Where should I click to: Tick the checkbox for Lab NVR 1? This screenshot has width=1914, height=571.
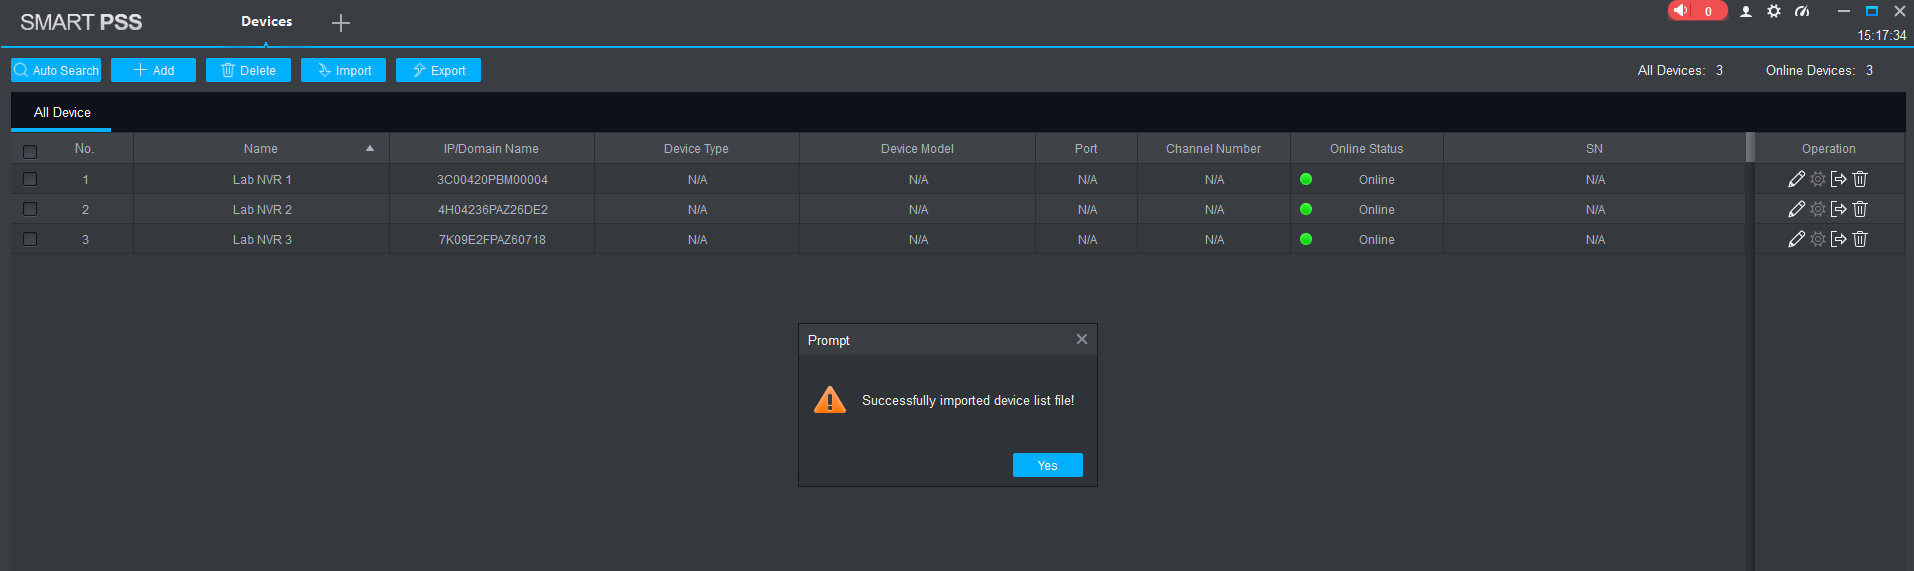click(x=30, y=180)
